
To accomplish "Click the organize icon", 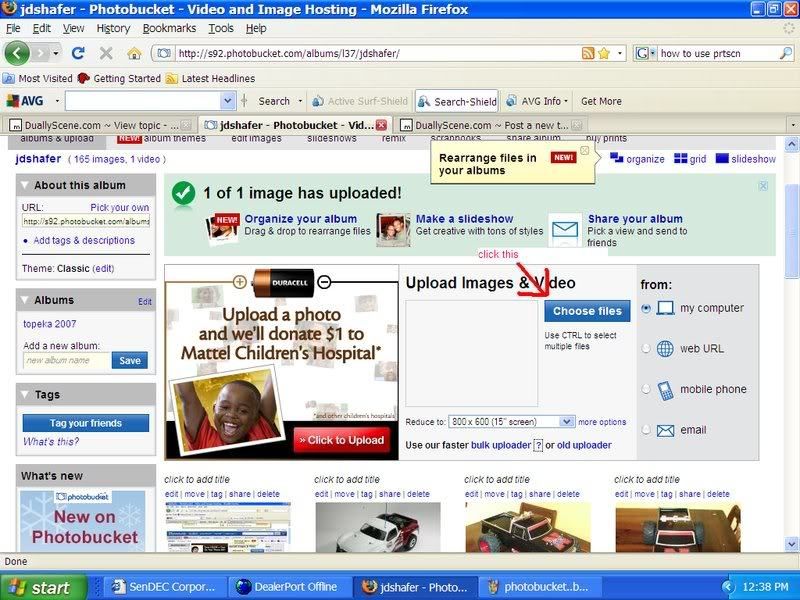I will [x=616, y=159].
